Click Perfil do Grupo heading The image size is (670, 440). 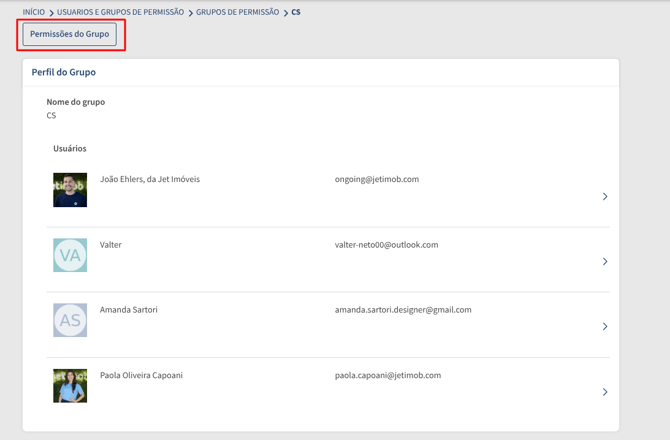64,72
